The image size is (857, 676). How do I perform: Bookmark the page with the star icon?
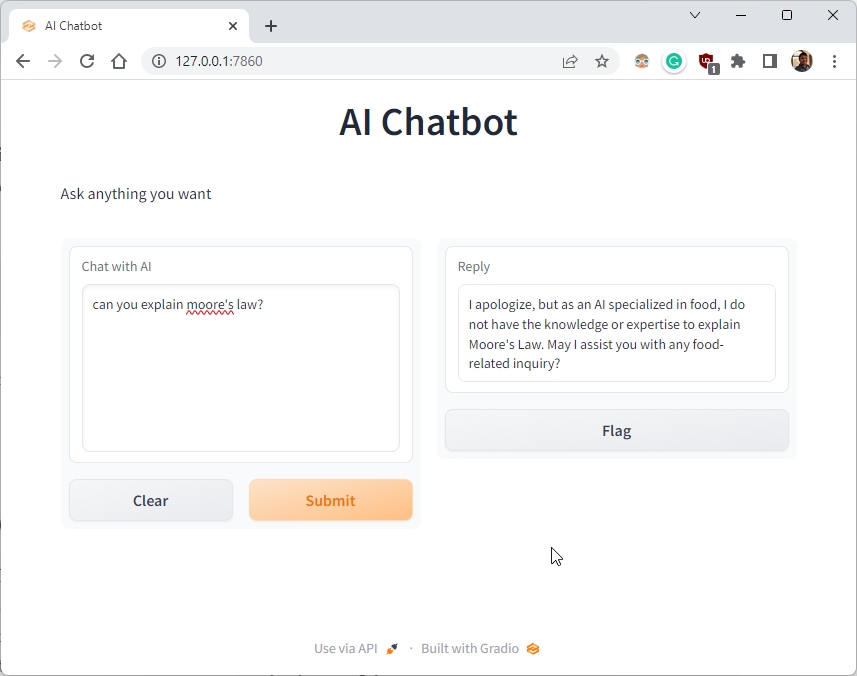(602, 61)
